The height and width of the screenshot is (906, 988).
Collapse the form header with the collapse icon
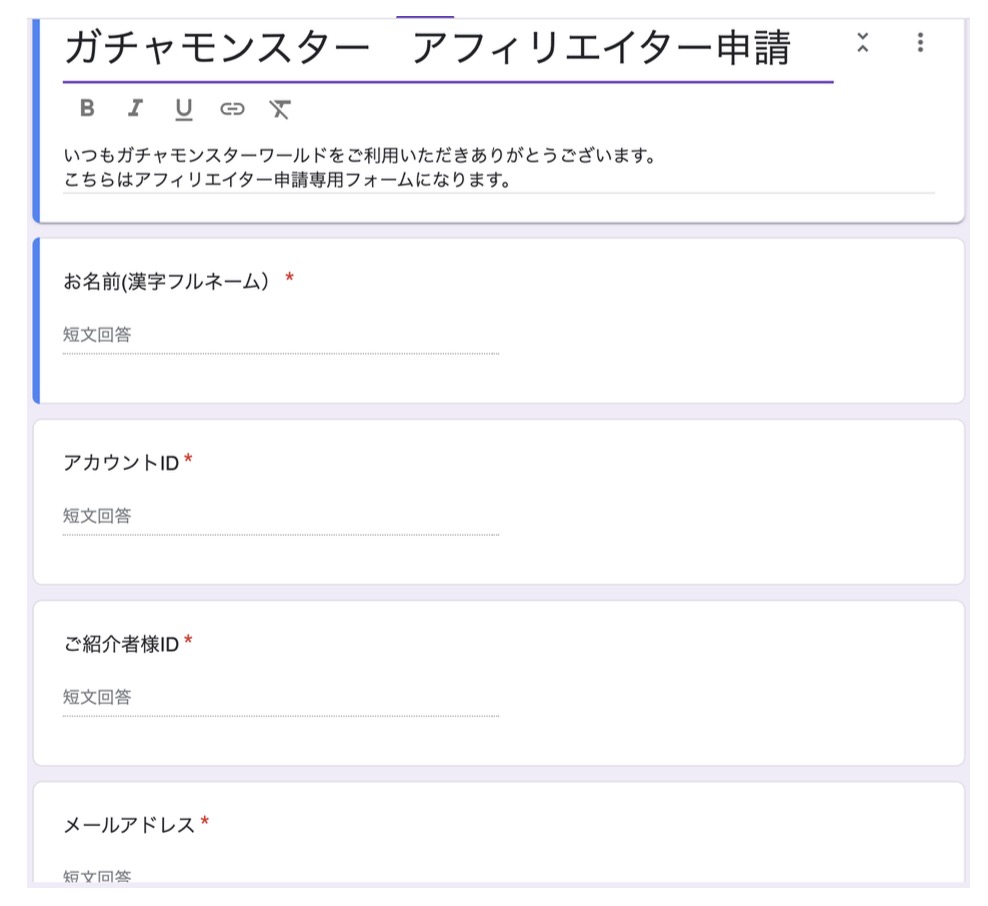[862, 44]
